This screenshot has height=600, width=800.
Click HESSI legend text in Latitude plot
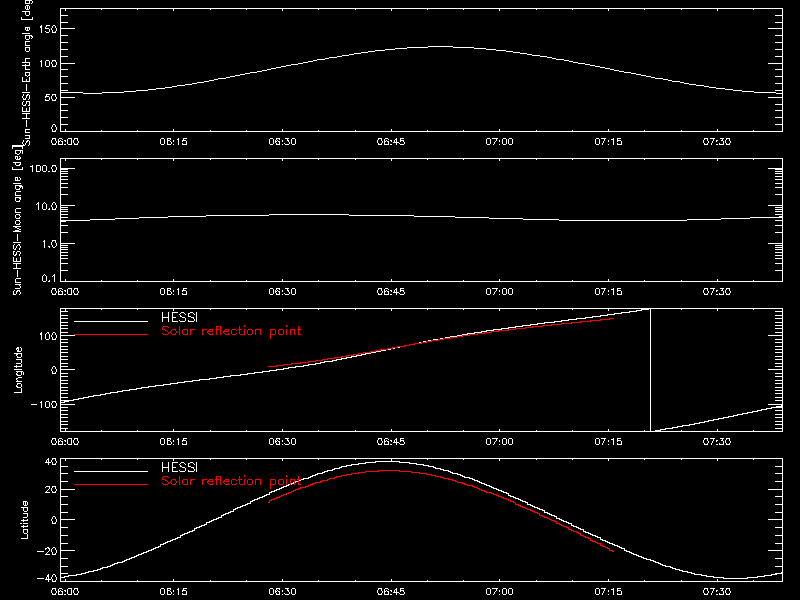(179, 467)
